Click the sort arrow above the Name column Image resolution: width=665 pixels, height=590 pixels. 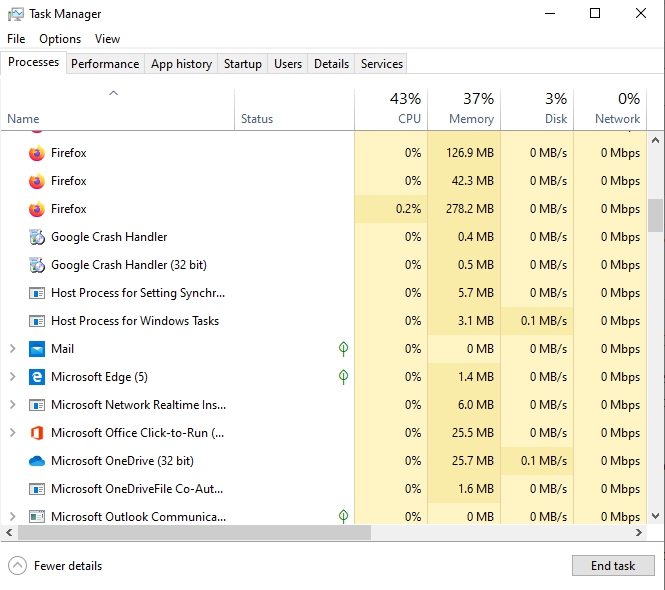click(x=113, y=93)
